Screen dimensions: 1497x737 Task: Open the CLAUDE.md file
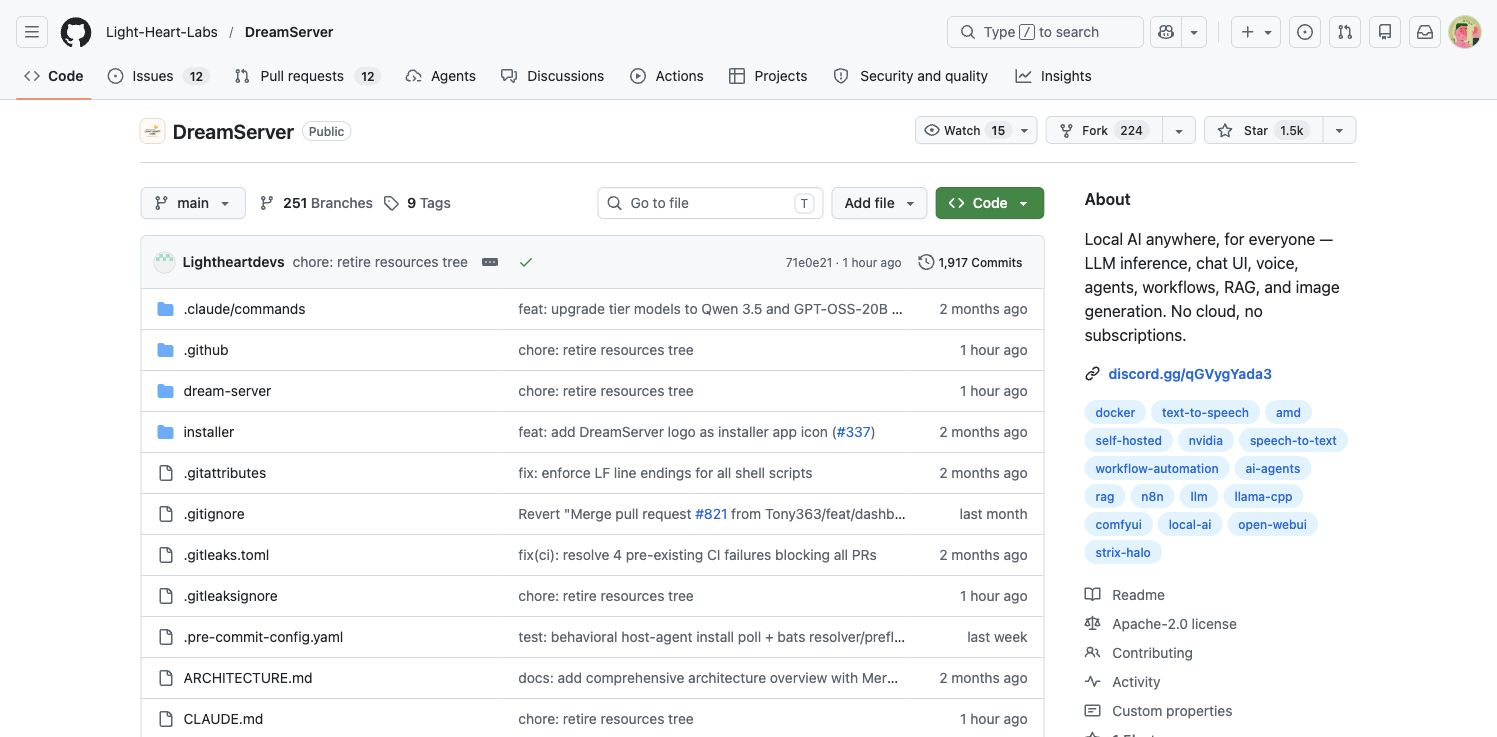(x=224, y=719)
